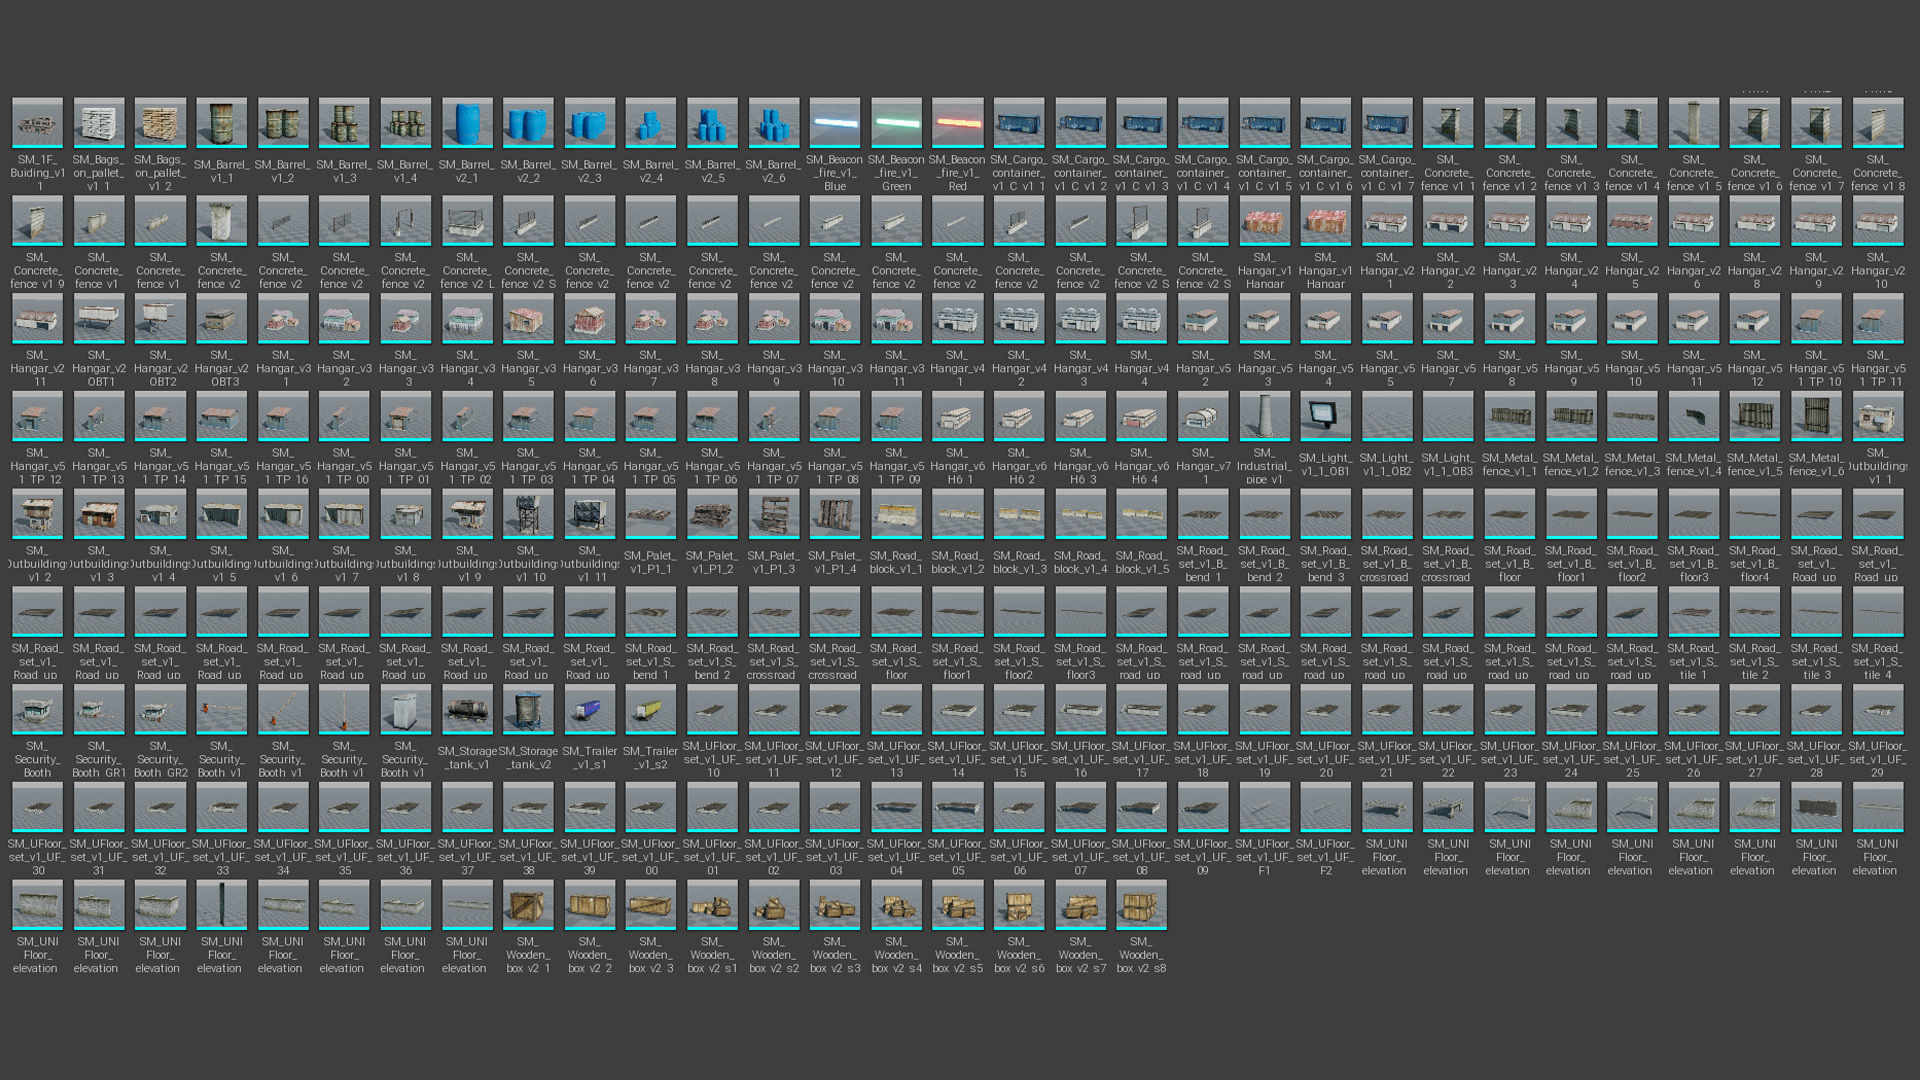
Task: Pick the SM_Metal_fence_v1_1 asset
Action: pos(1509,416)
